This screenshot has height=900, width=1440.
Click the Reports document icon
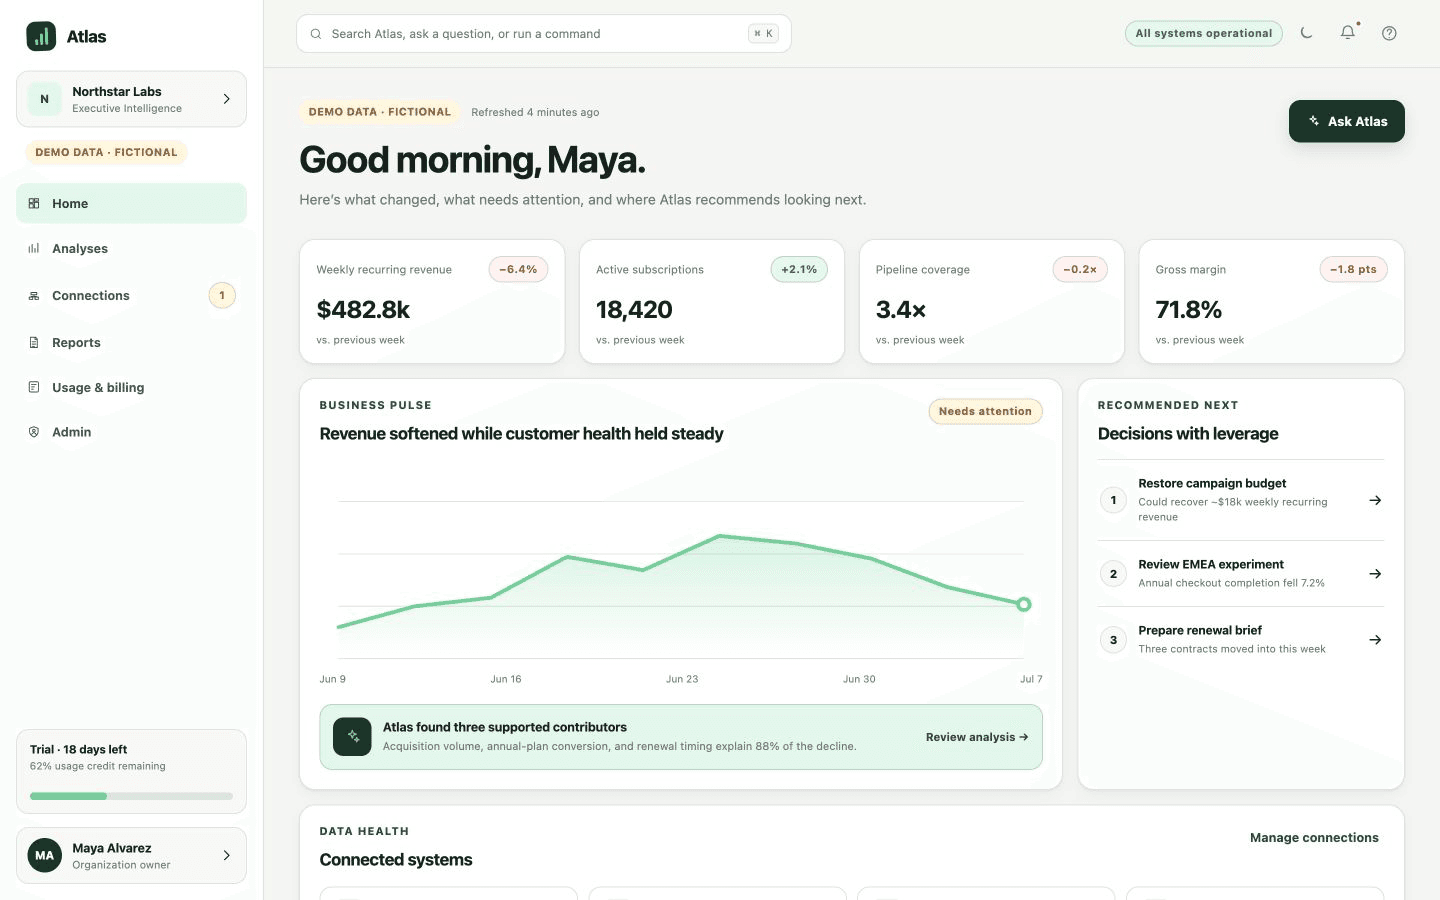34,342
